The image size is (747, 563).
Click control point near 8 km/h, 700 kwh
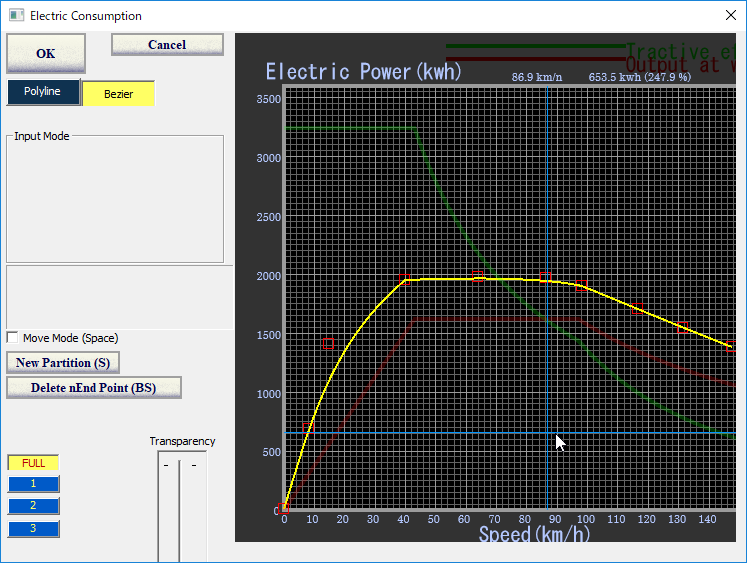click(308, 427)
